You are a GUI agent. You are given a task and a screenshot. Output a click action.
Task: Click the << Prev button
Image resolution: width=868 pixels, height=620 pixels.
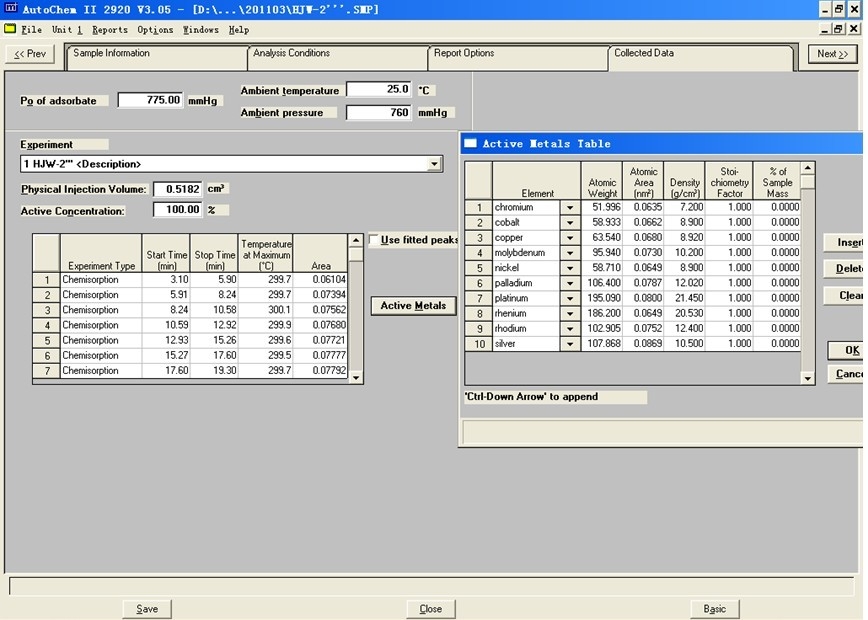pos(30,54)
